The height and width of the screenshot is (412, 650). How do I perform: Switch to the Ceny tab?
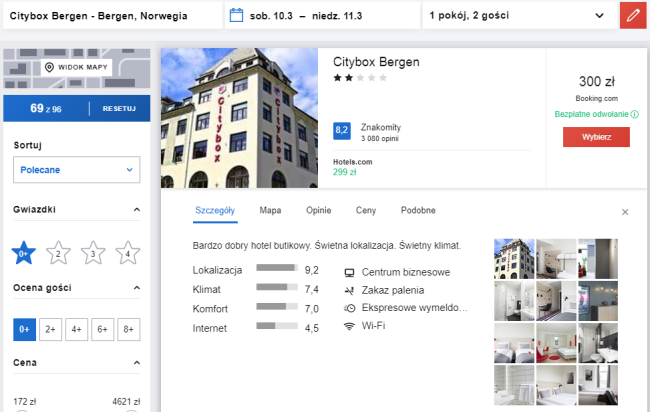pyautogui.click(x=366, y=211)
